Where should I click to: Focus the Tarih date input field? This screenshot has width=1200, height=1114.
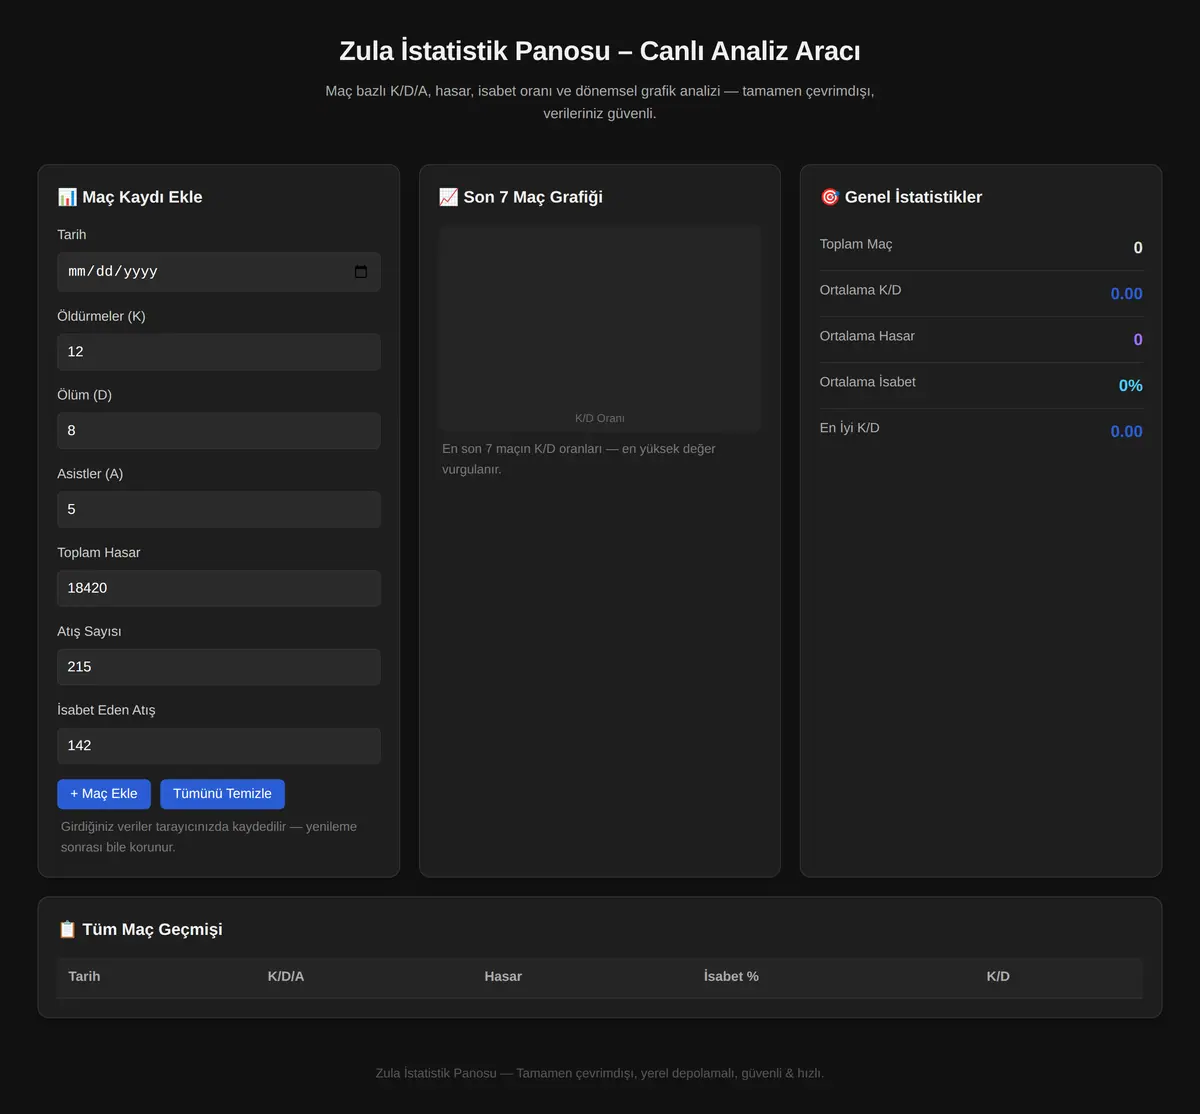[x=219, y=272]
